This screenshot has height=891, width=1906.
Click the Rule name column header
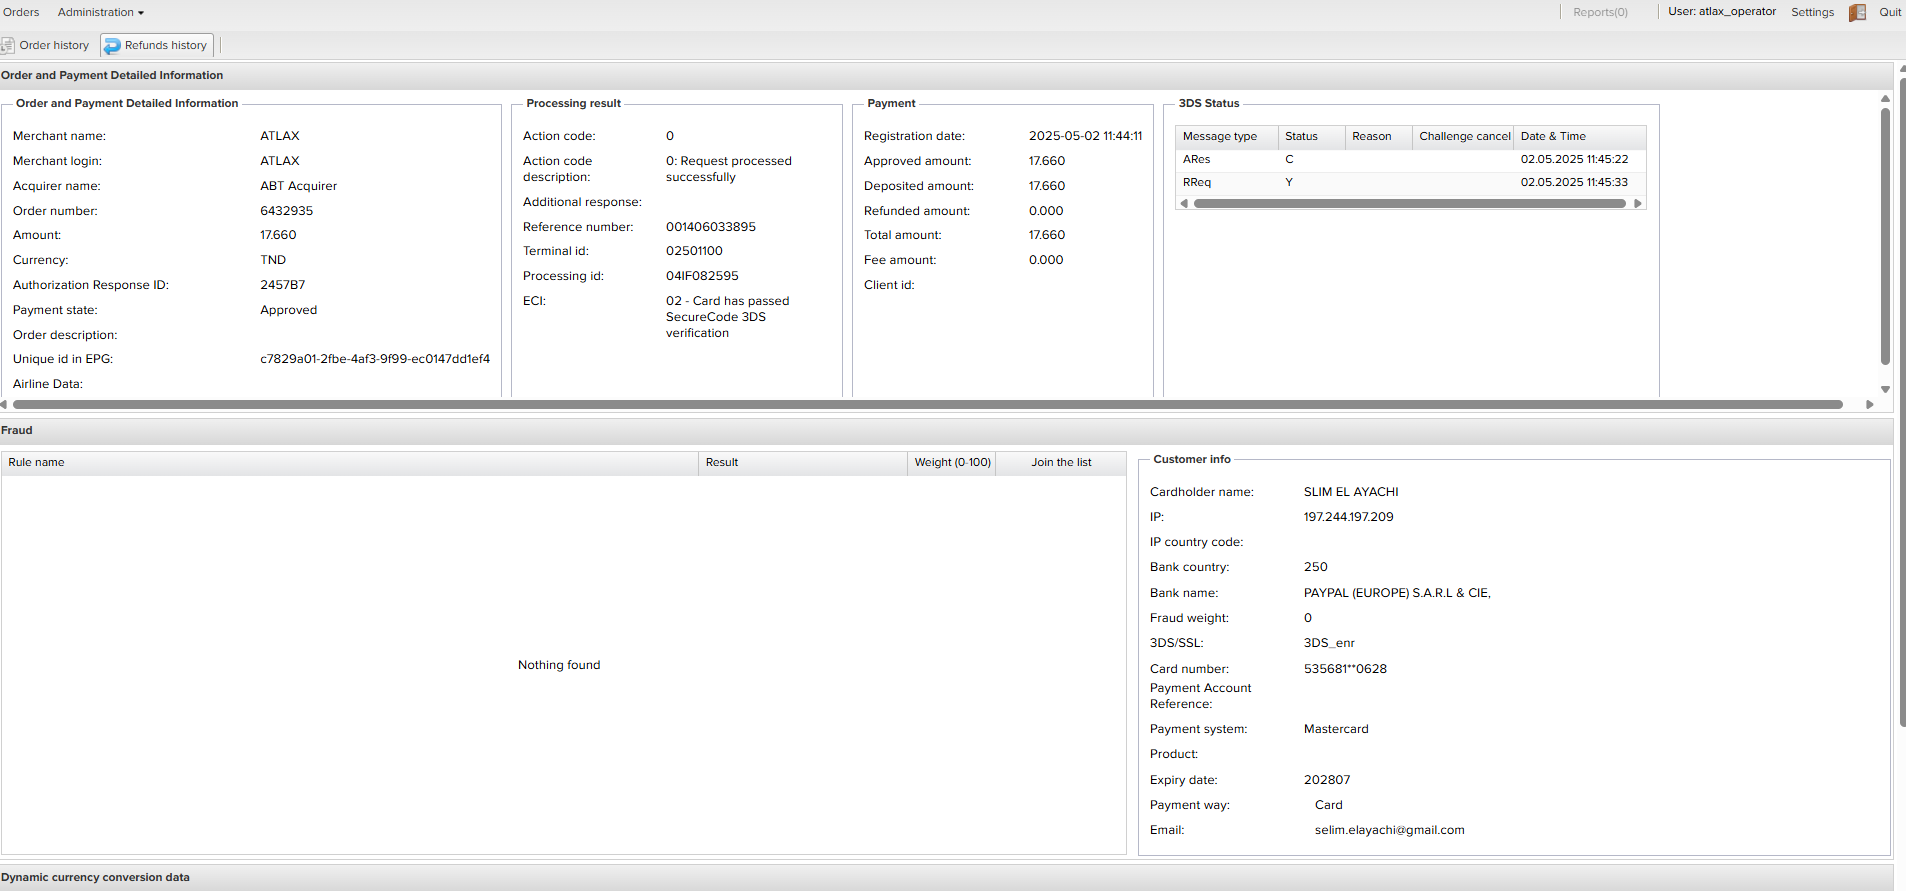coord(36,462)
